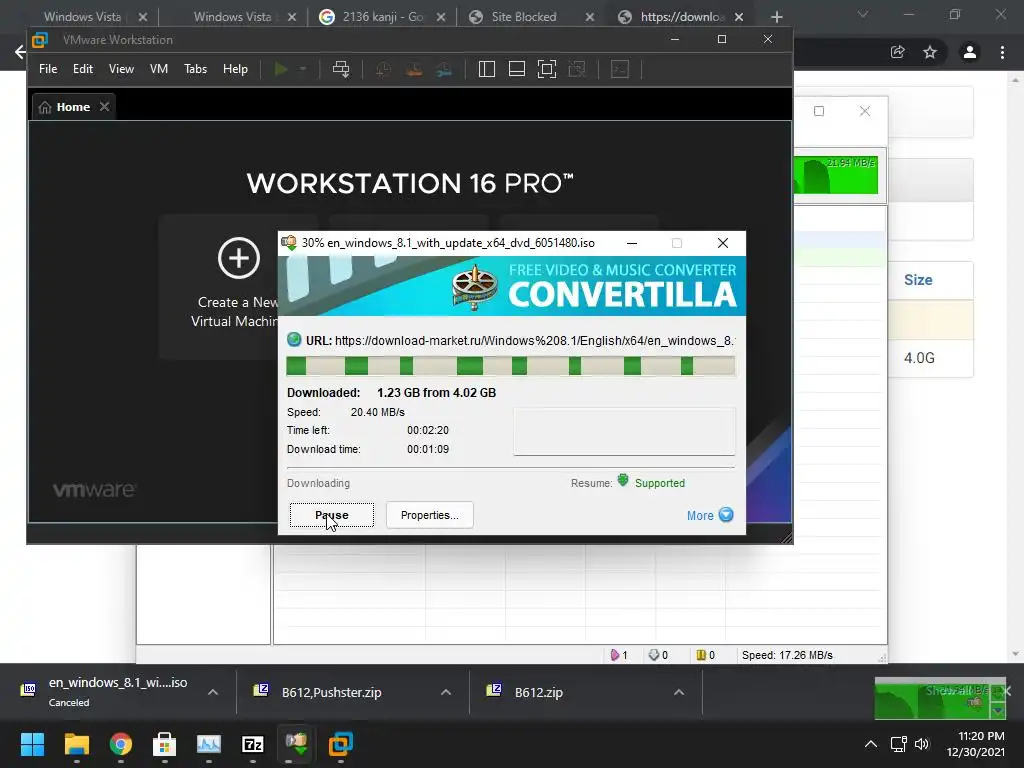
Task: Click the take snapshot toolbar icon
Action: coord(383,69)
